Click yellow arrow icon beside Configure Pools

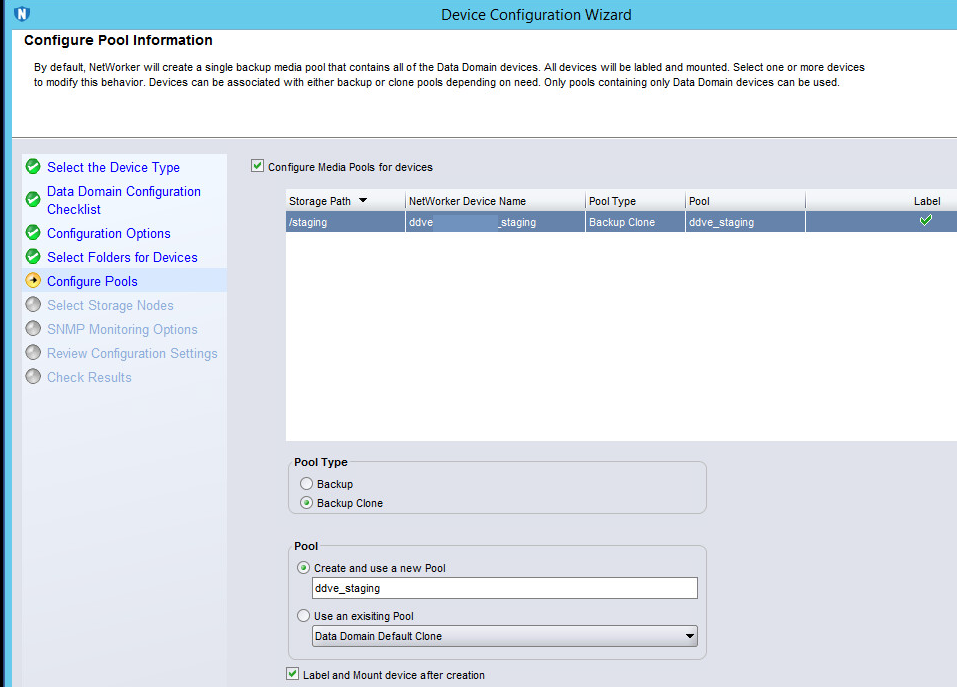click(33, 281)
